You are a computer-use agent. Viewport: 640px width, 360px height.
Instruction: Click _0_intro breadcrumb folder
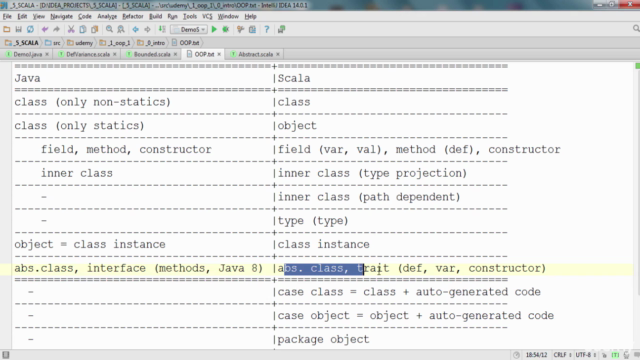[151, 42]
